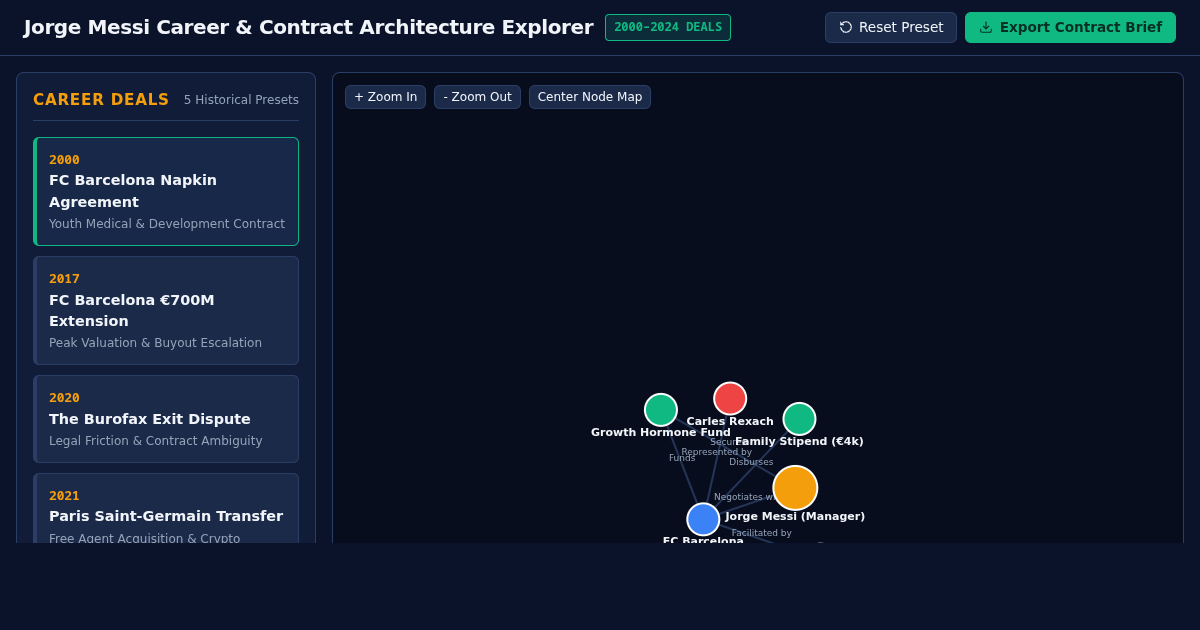The height and width of the screenshot is (630, 1200).
Task: Open the 2020 Burofax Exit Dispute preset
Action: pos(166,419)
